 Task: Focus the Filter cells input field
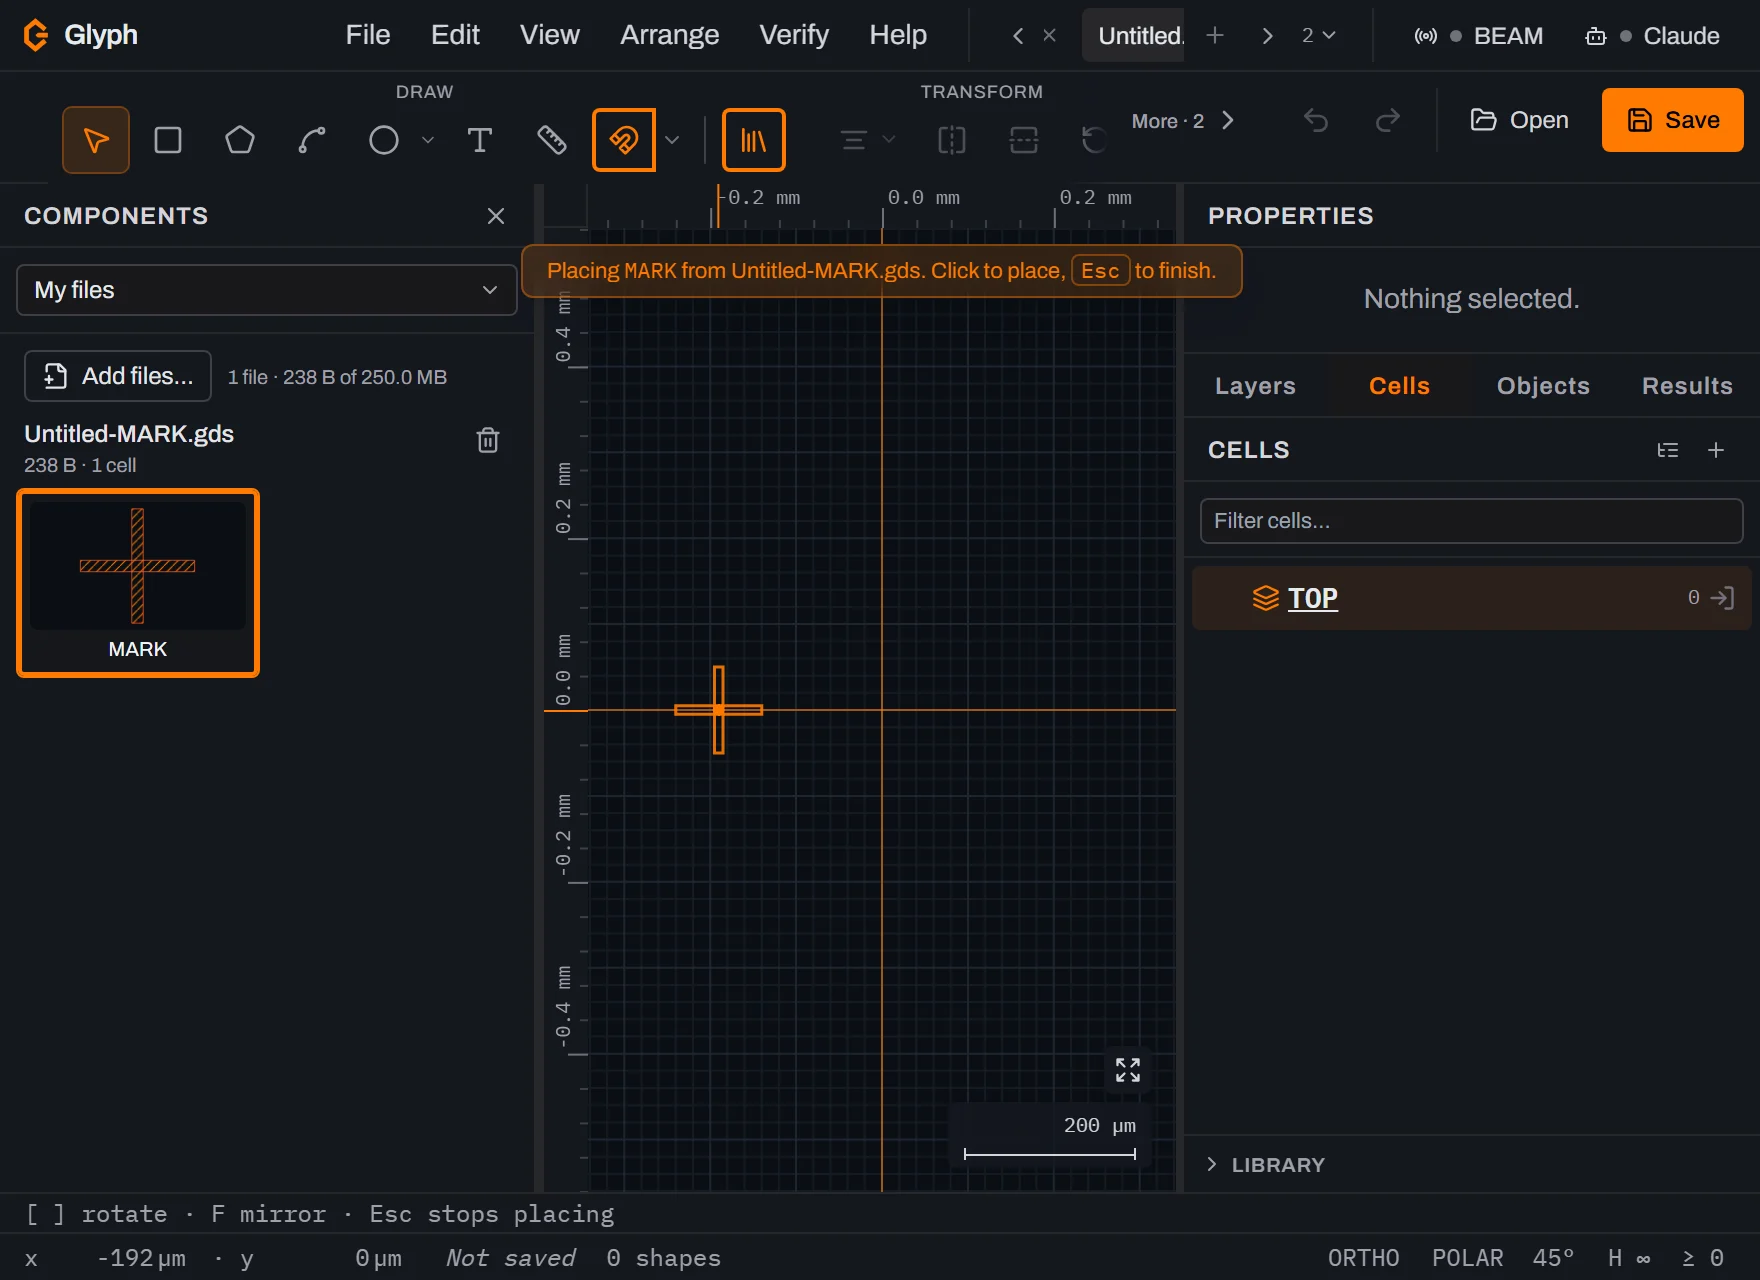[1471, 521]
